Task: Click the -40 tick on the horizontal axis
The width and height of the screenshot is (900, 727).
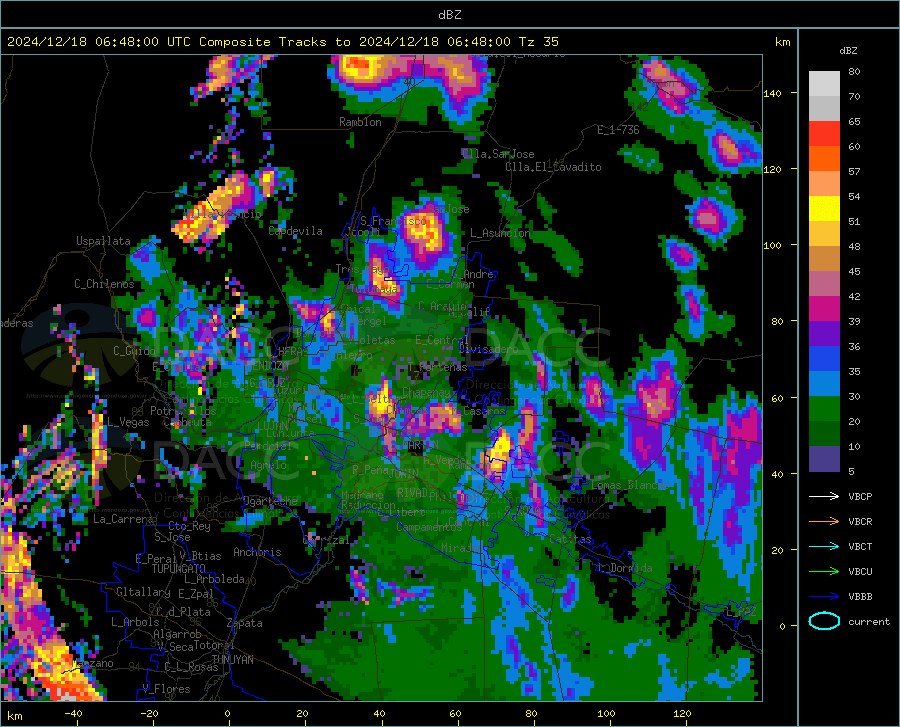Action: click(x=73, y=713)
